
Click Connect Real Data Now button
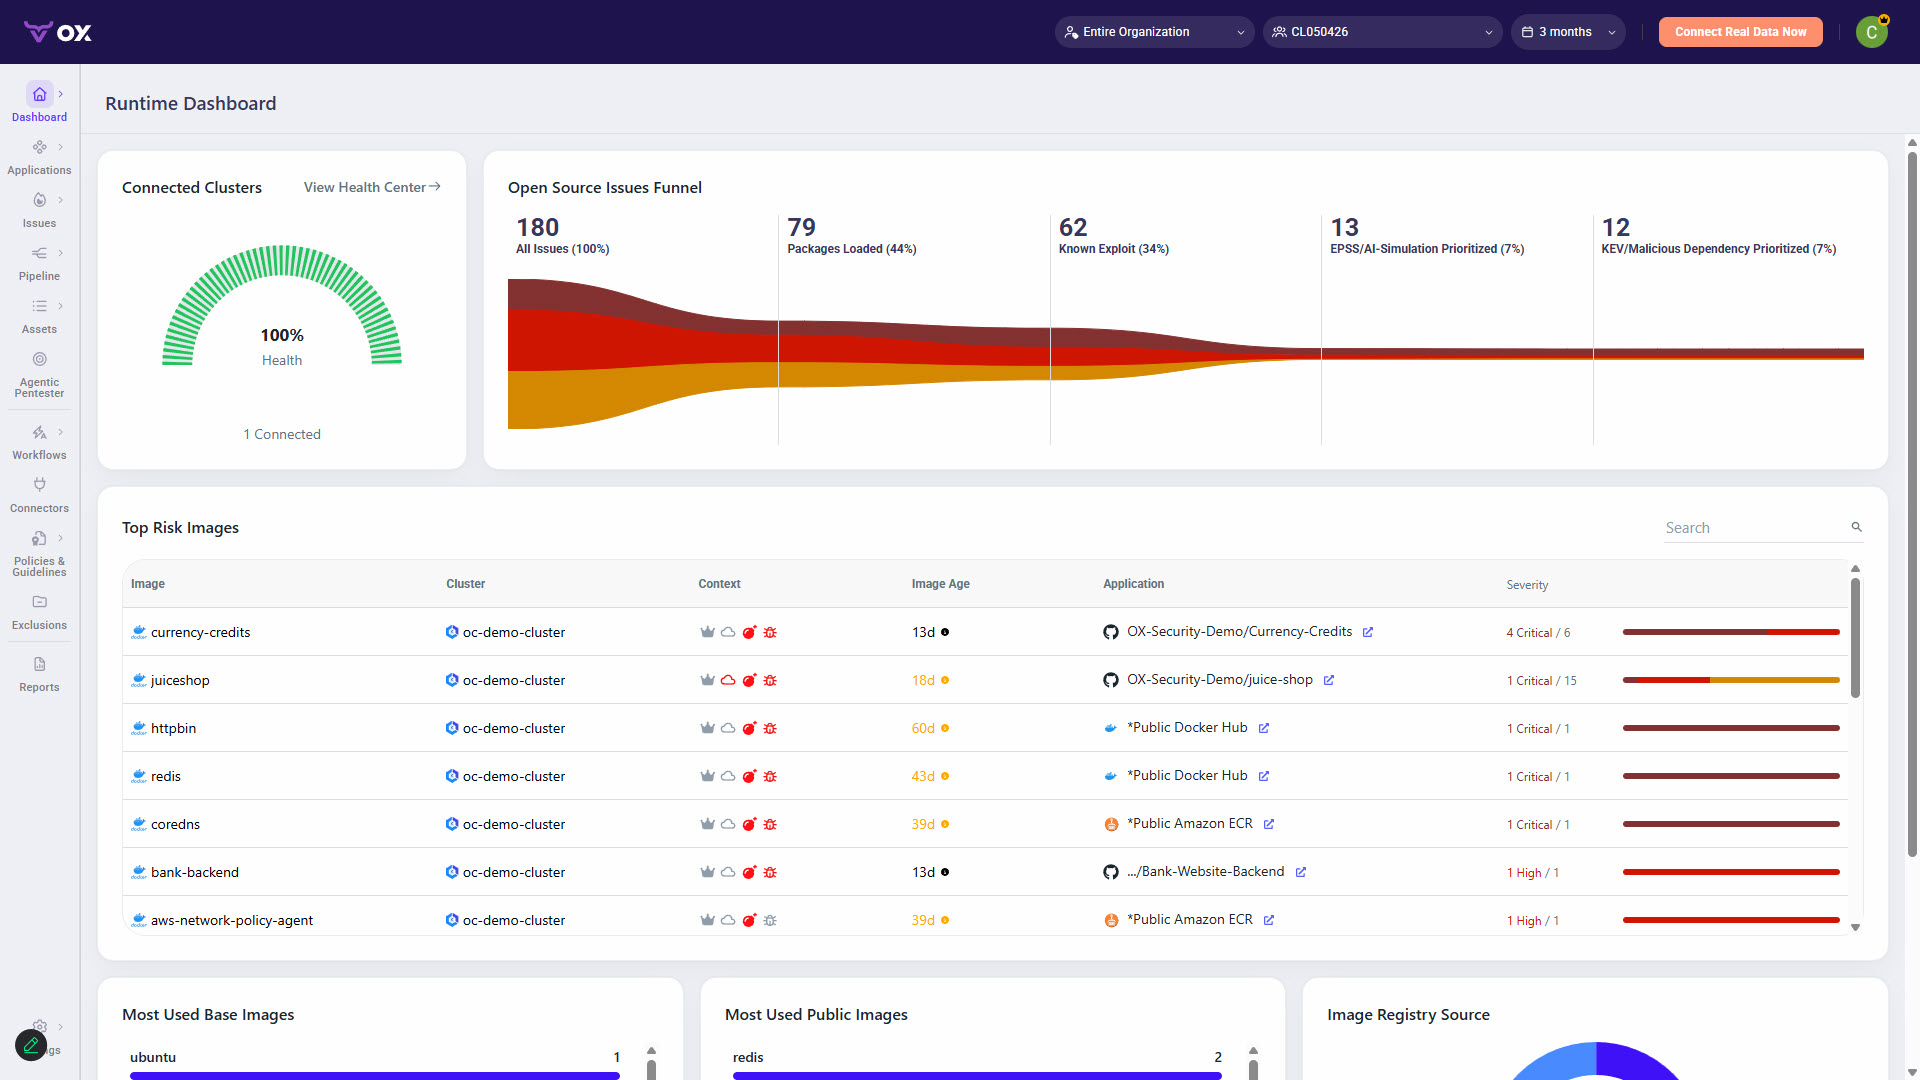pos(1740,32)
